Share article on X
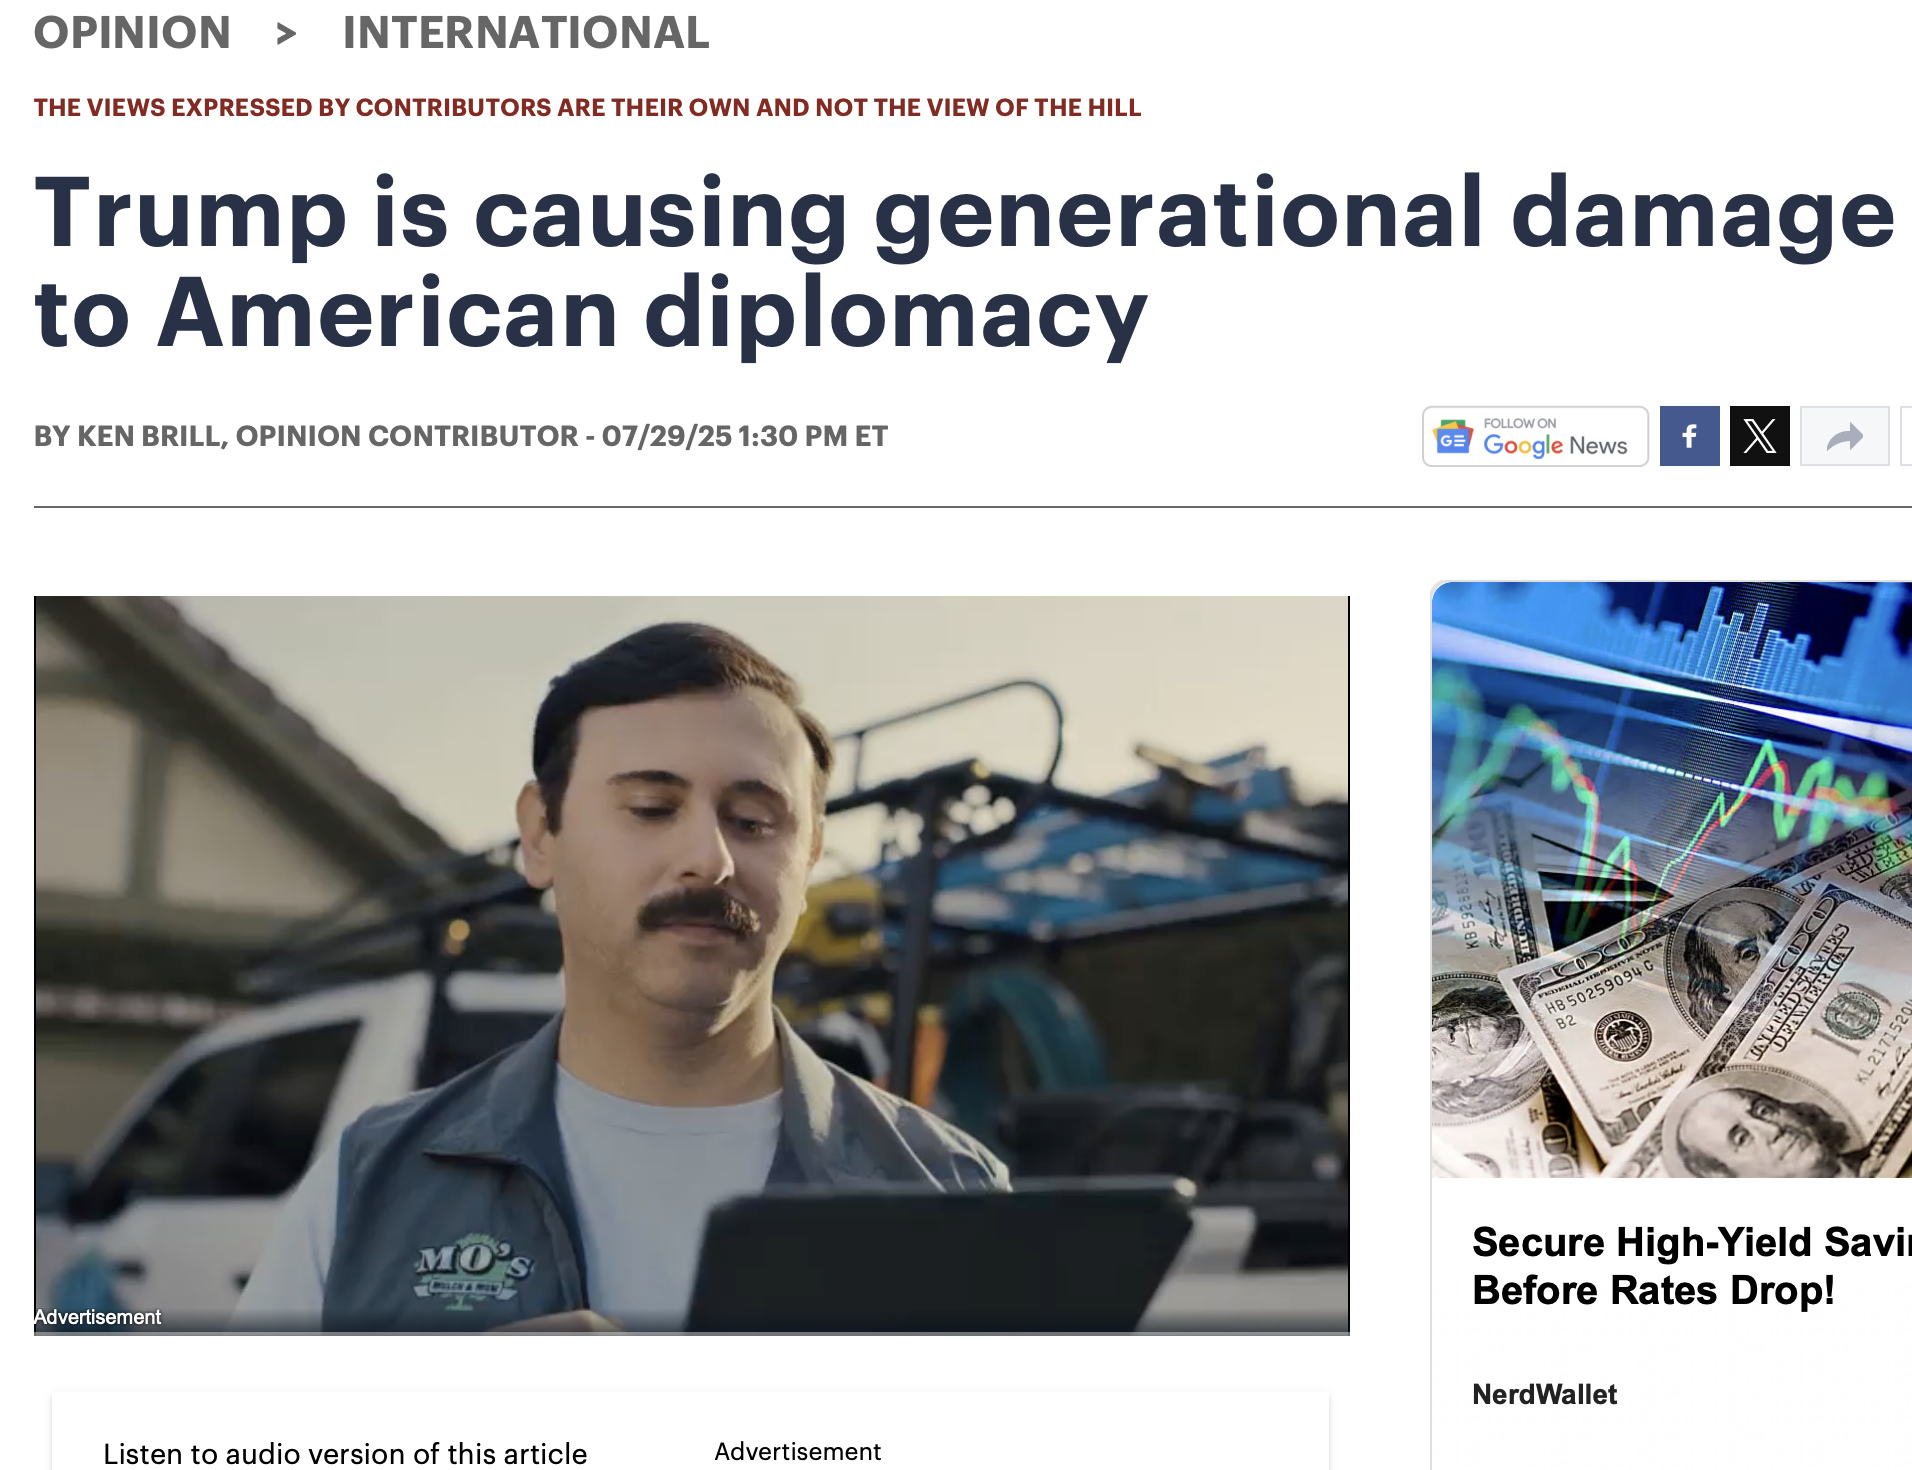Screen dimensions: 1912x1470 coord(1760,436)
